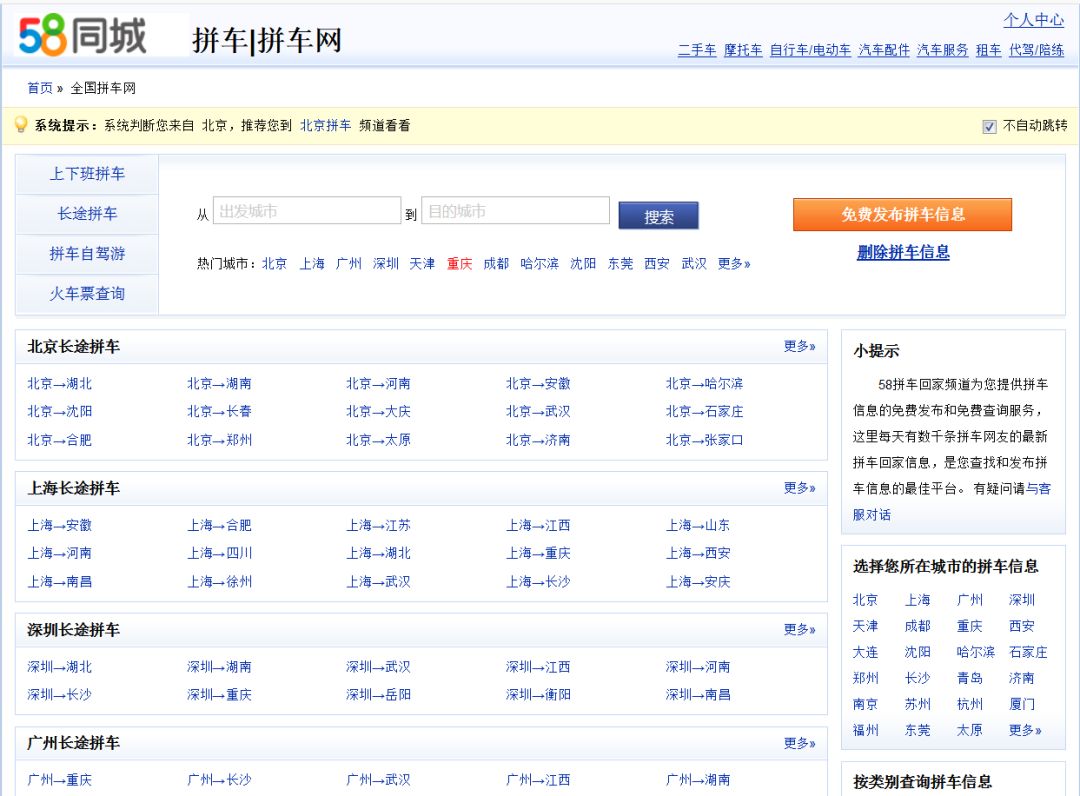Open the 拼车自驾游 tab
Screen dimensions: 1080x796
pyautogui.click(x=87, y=254)
